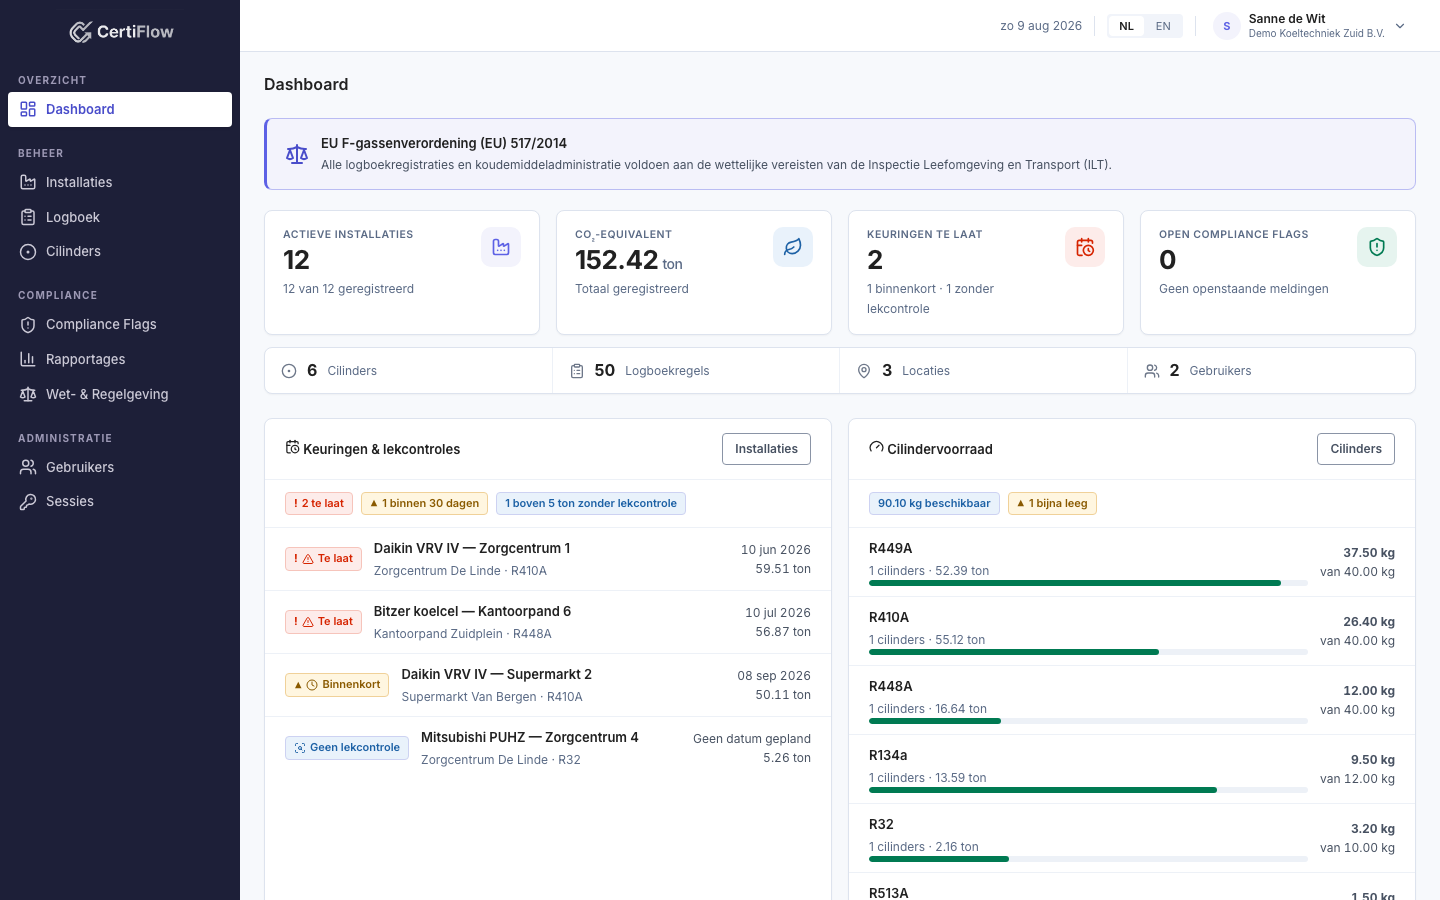Click the clipboard icon beside 50 Logboekregels
The image size is (1440, 900).
click(x=577, y=371)
